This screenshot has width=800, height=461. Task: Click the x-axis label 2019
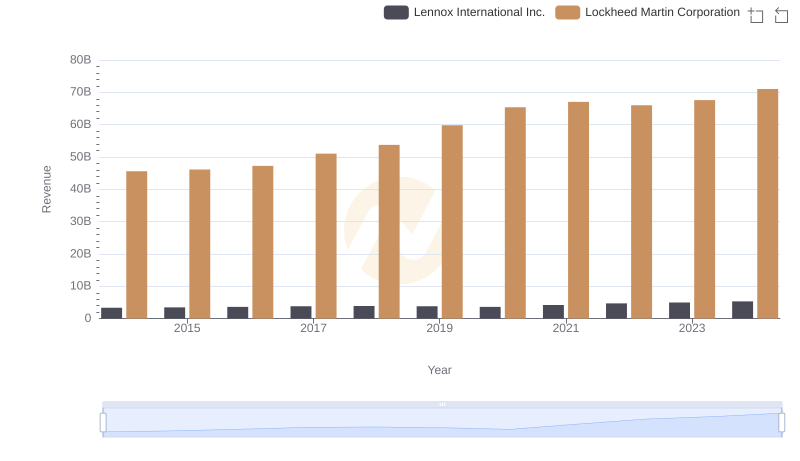point(440,328)
